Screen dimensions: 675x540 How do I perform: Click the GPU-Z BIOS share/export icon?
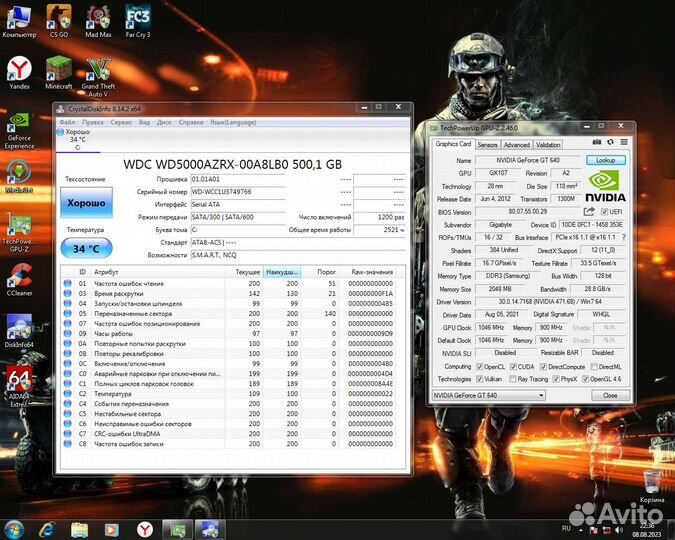click(x=589, y=211)
